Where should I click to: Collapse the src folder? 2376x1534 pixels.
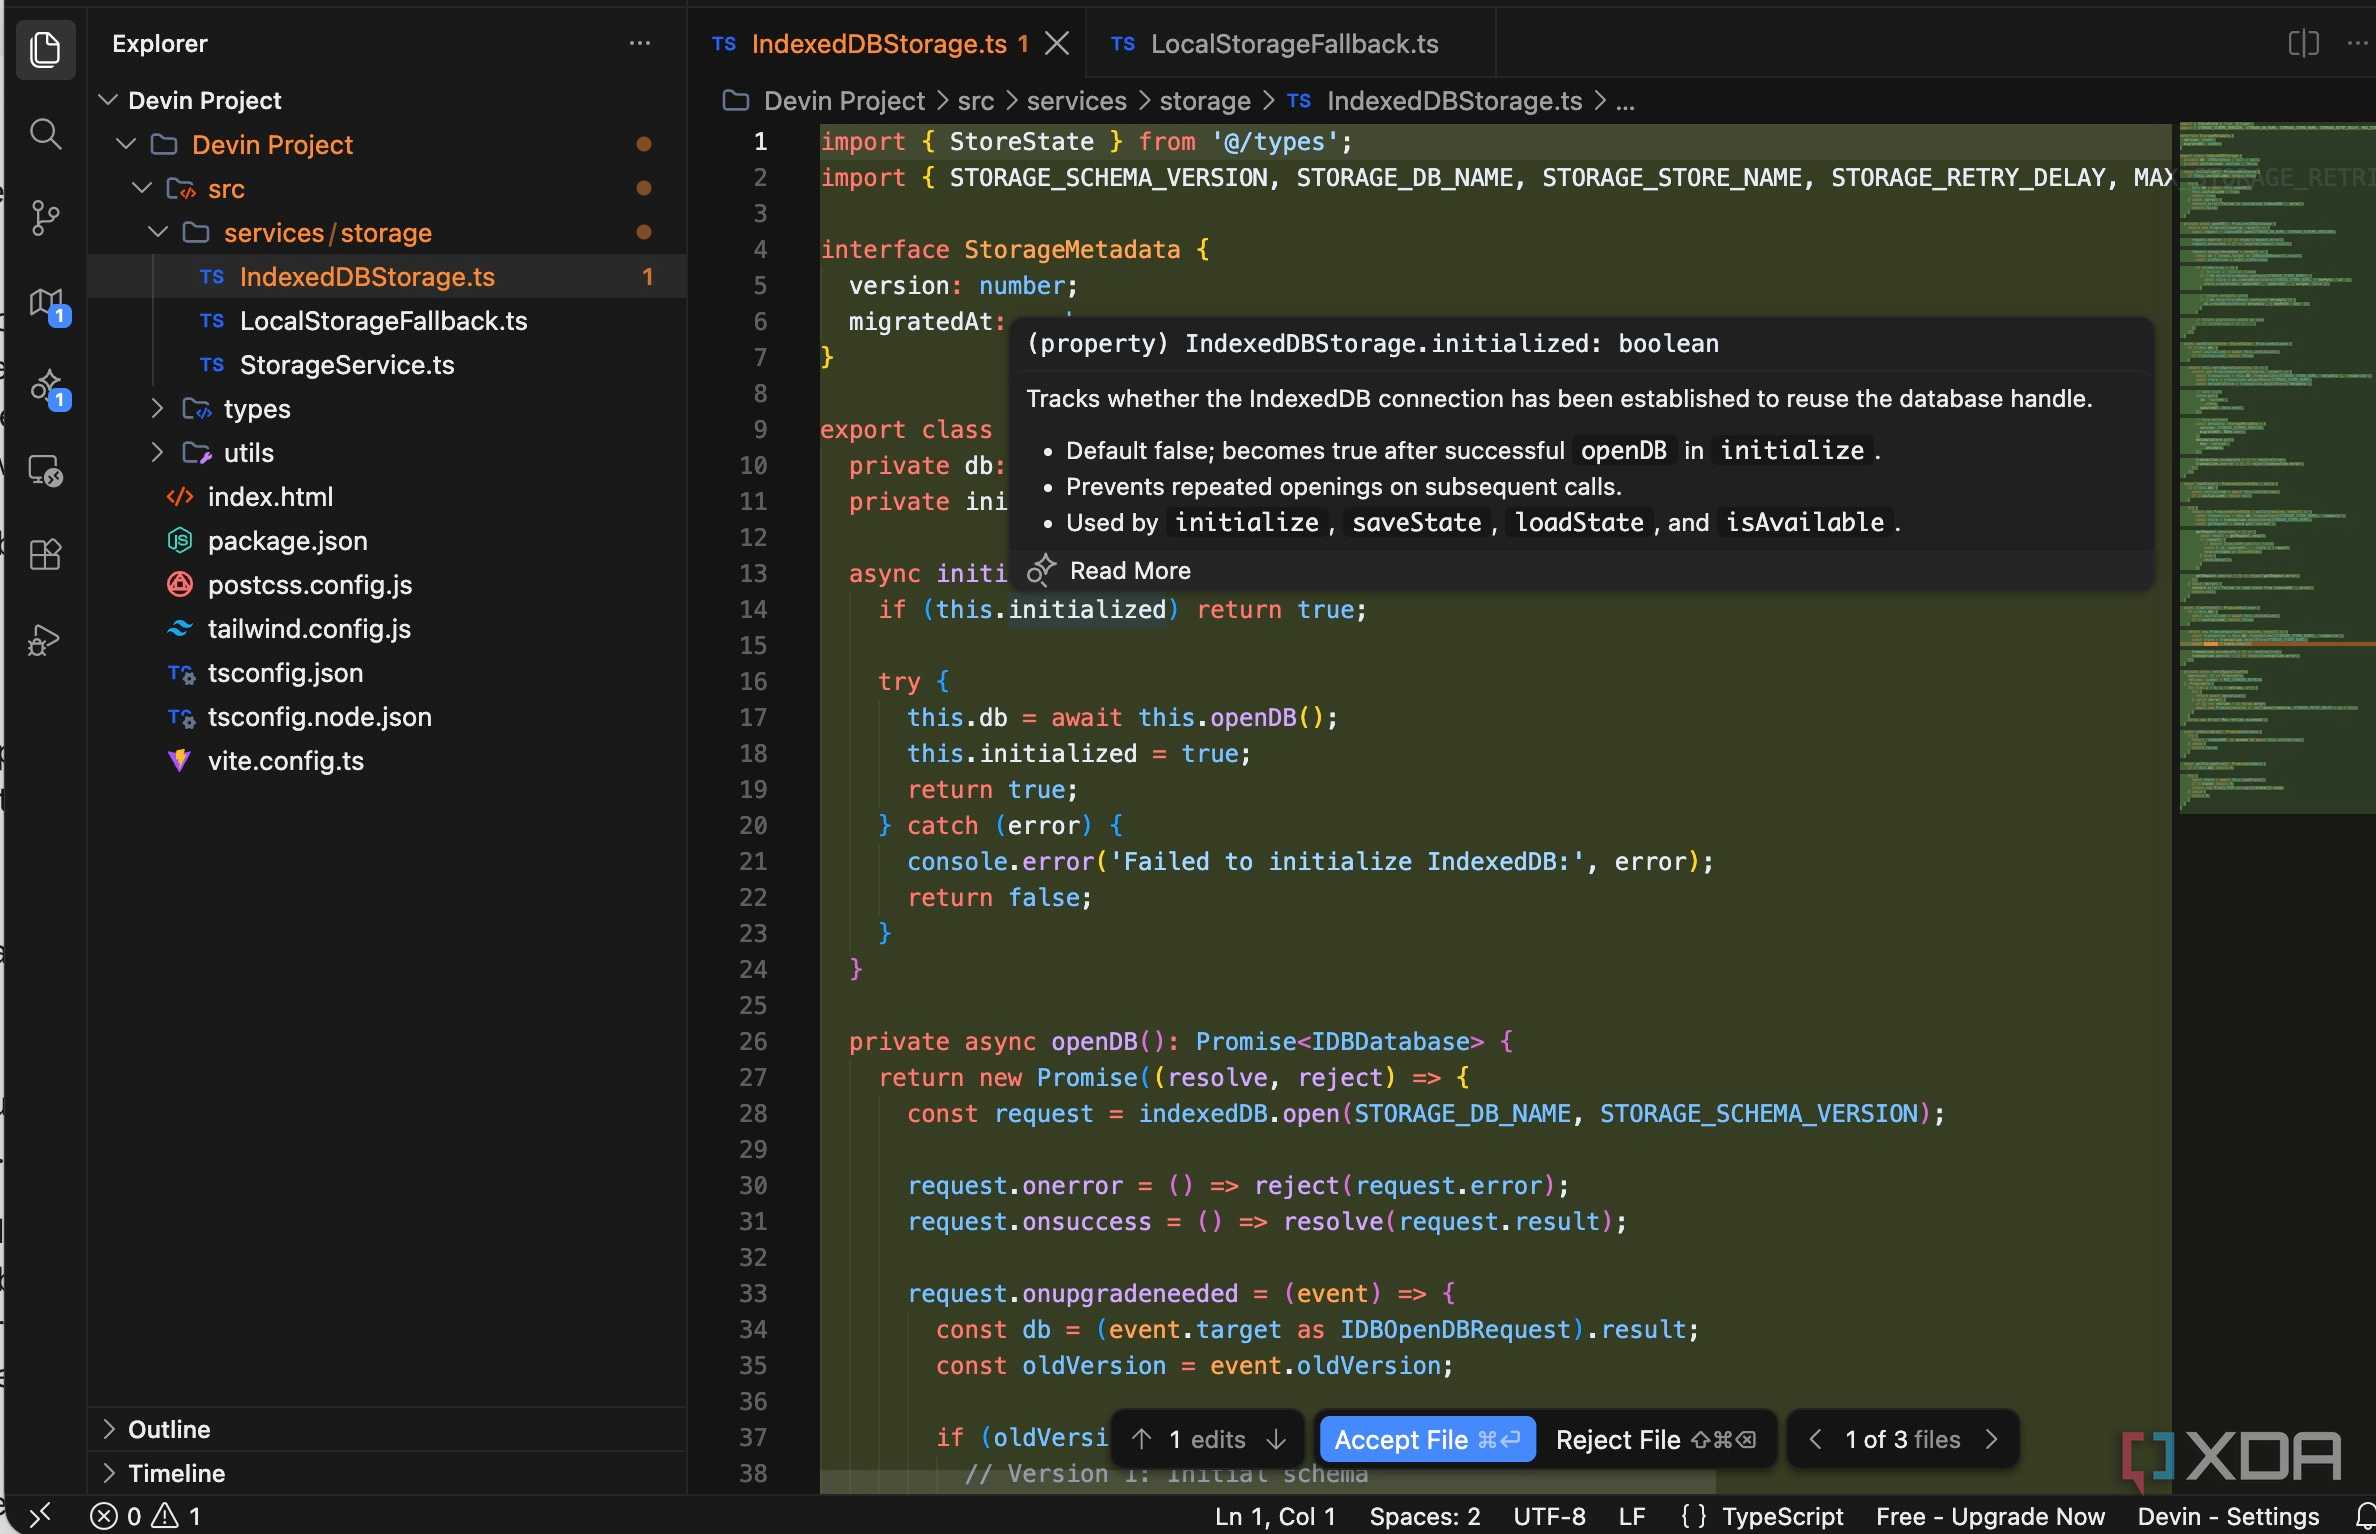142,188
